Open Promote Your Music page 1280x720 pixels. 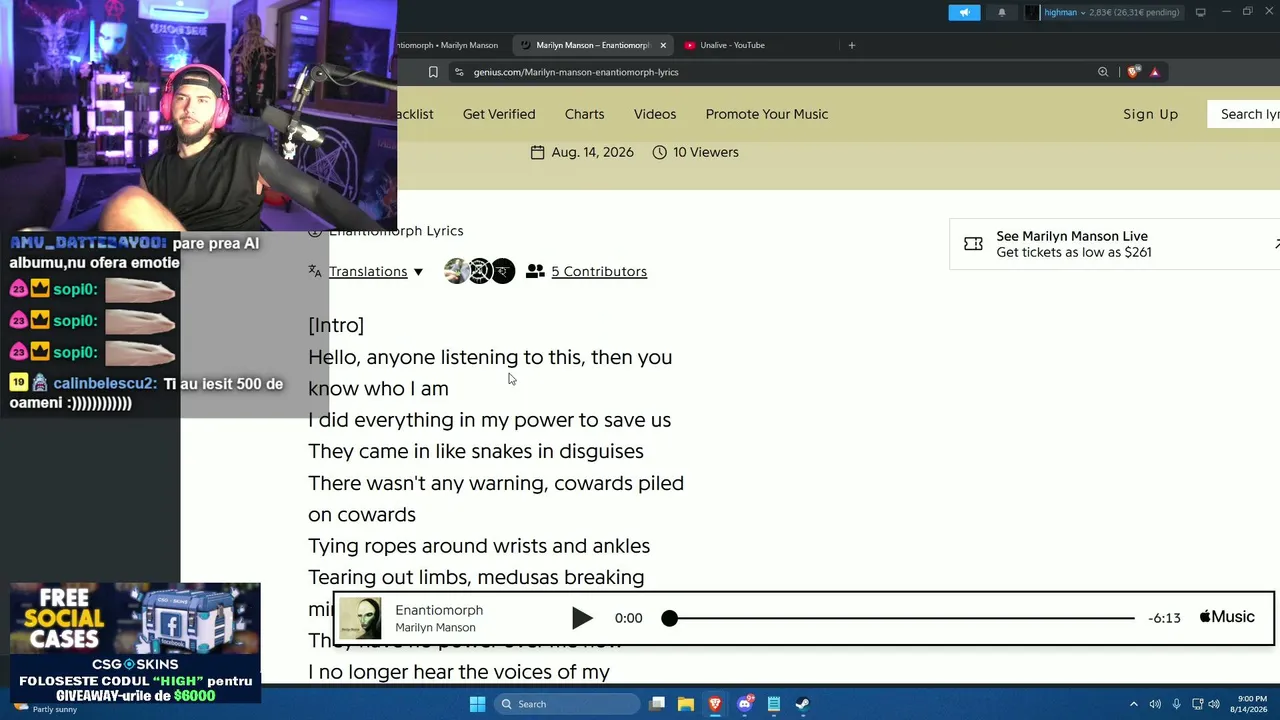pos(767,114)
